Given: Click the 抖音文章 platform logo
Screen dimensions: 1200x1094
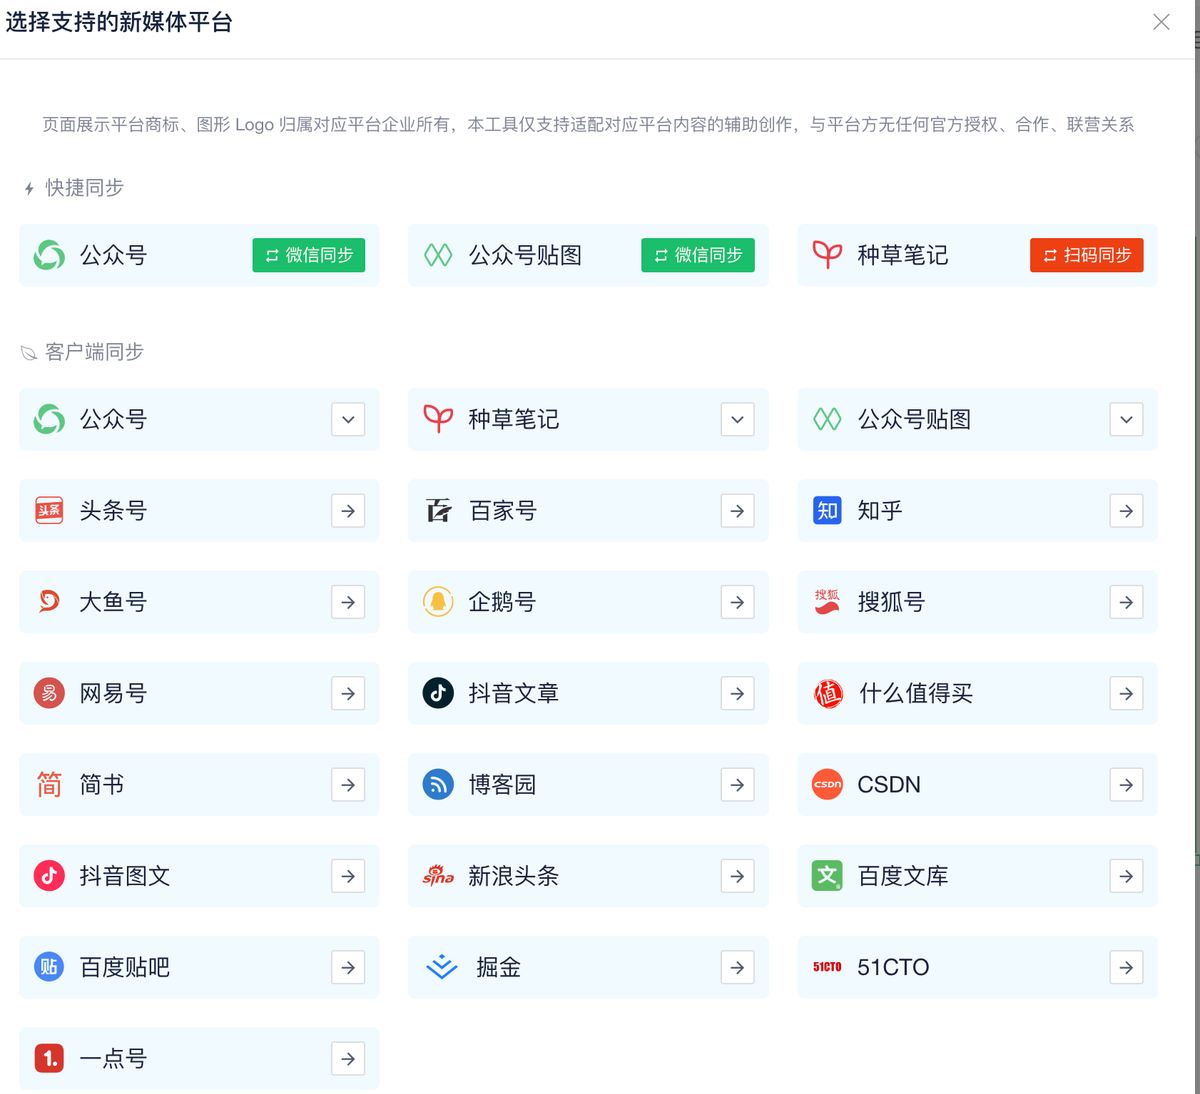Looking at the screenshot, I should 438,693.
